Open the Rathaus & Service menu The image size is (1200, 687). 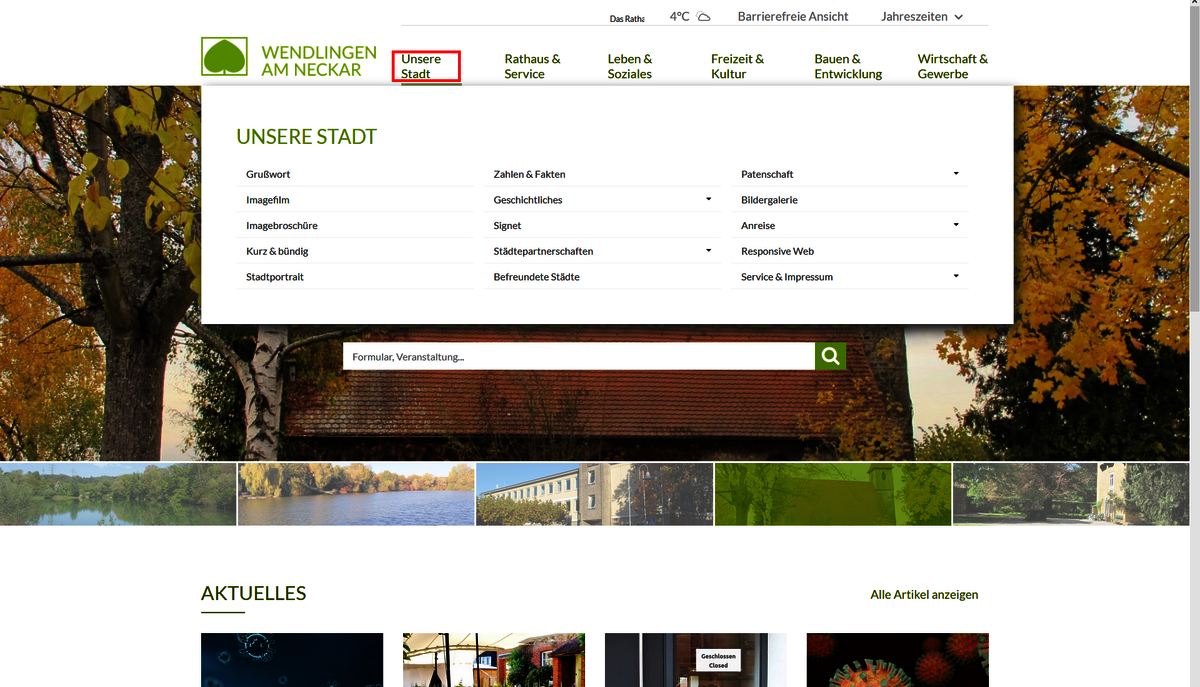pos(532,66)
